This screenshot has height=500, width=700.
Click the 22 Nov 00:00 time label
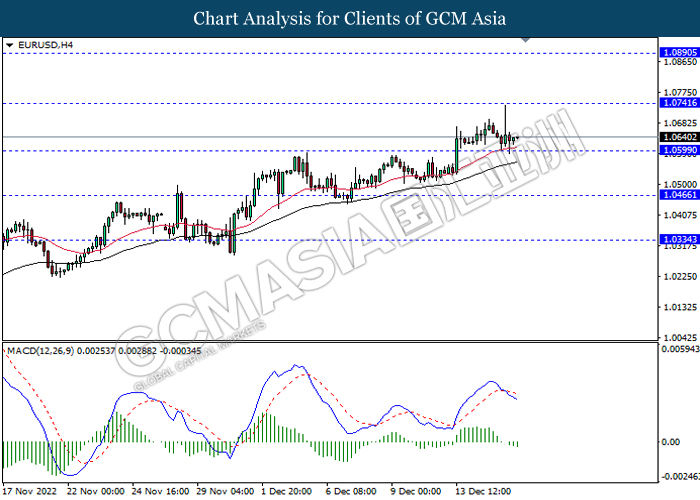pos(96,491)
